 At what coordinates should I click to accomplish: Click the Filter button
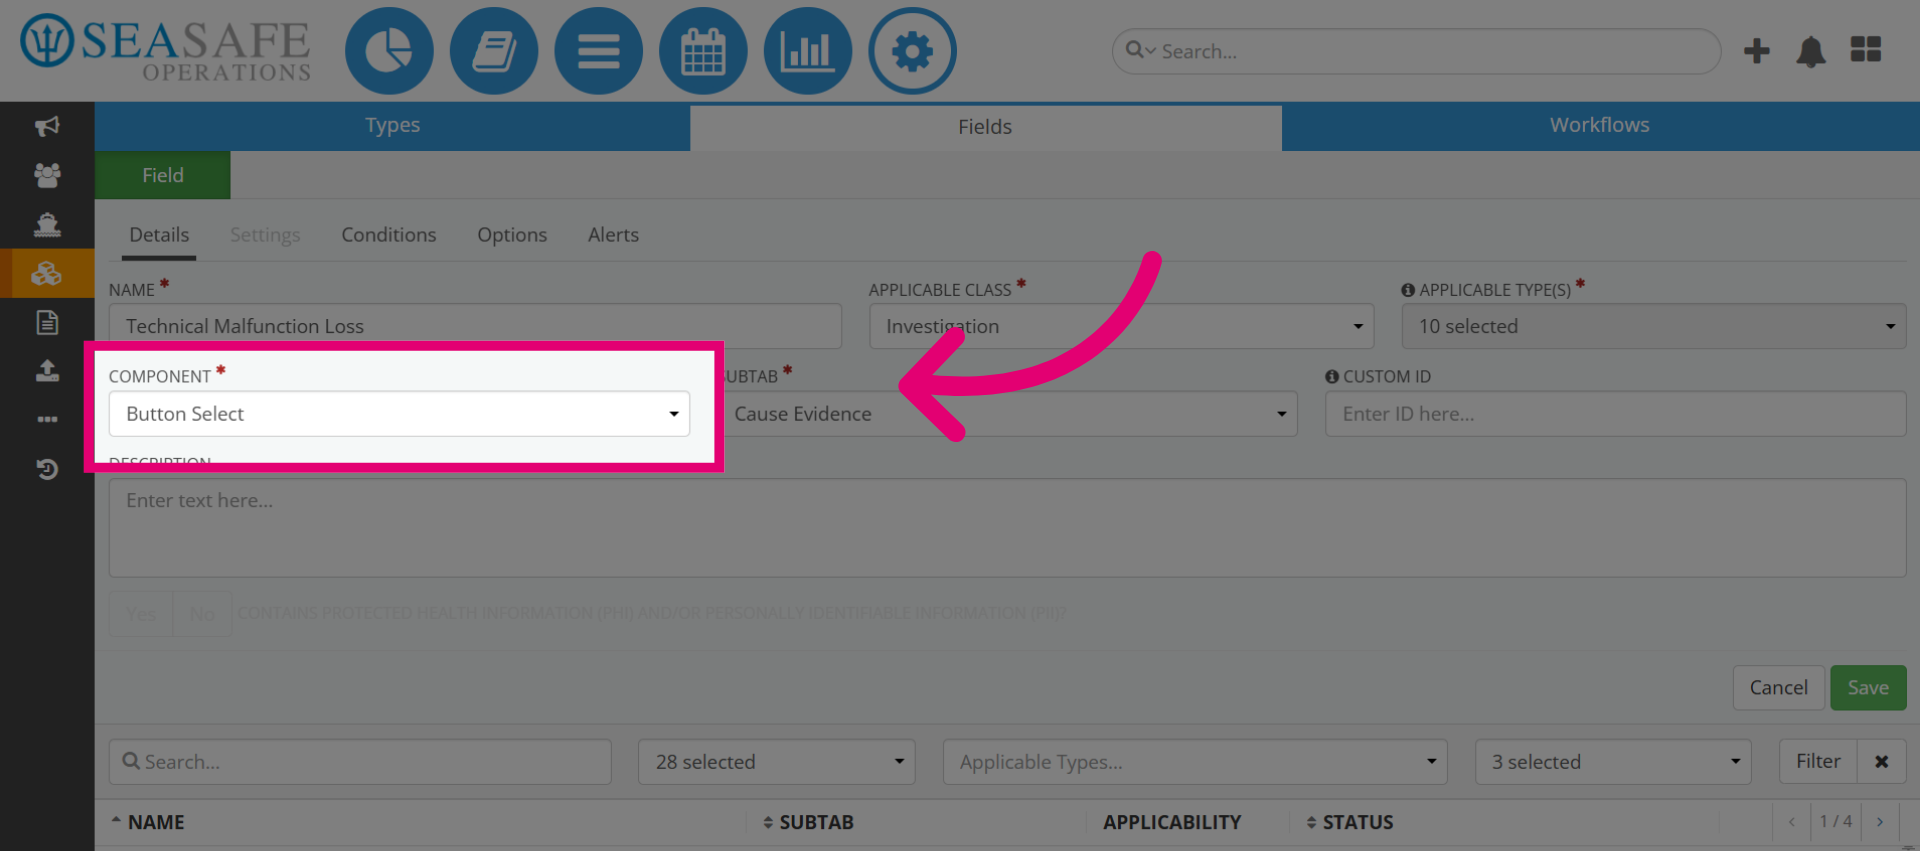(x=1818, y=762)
